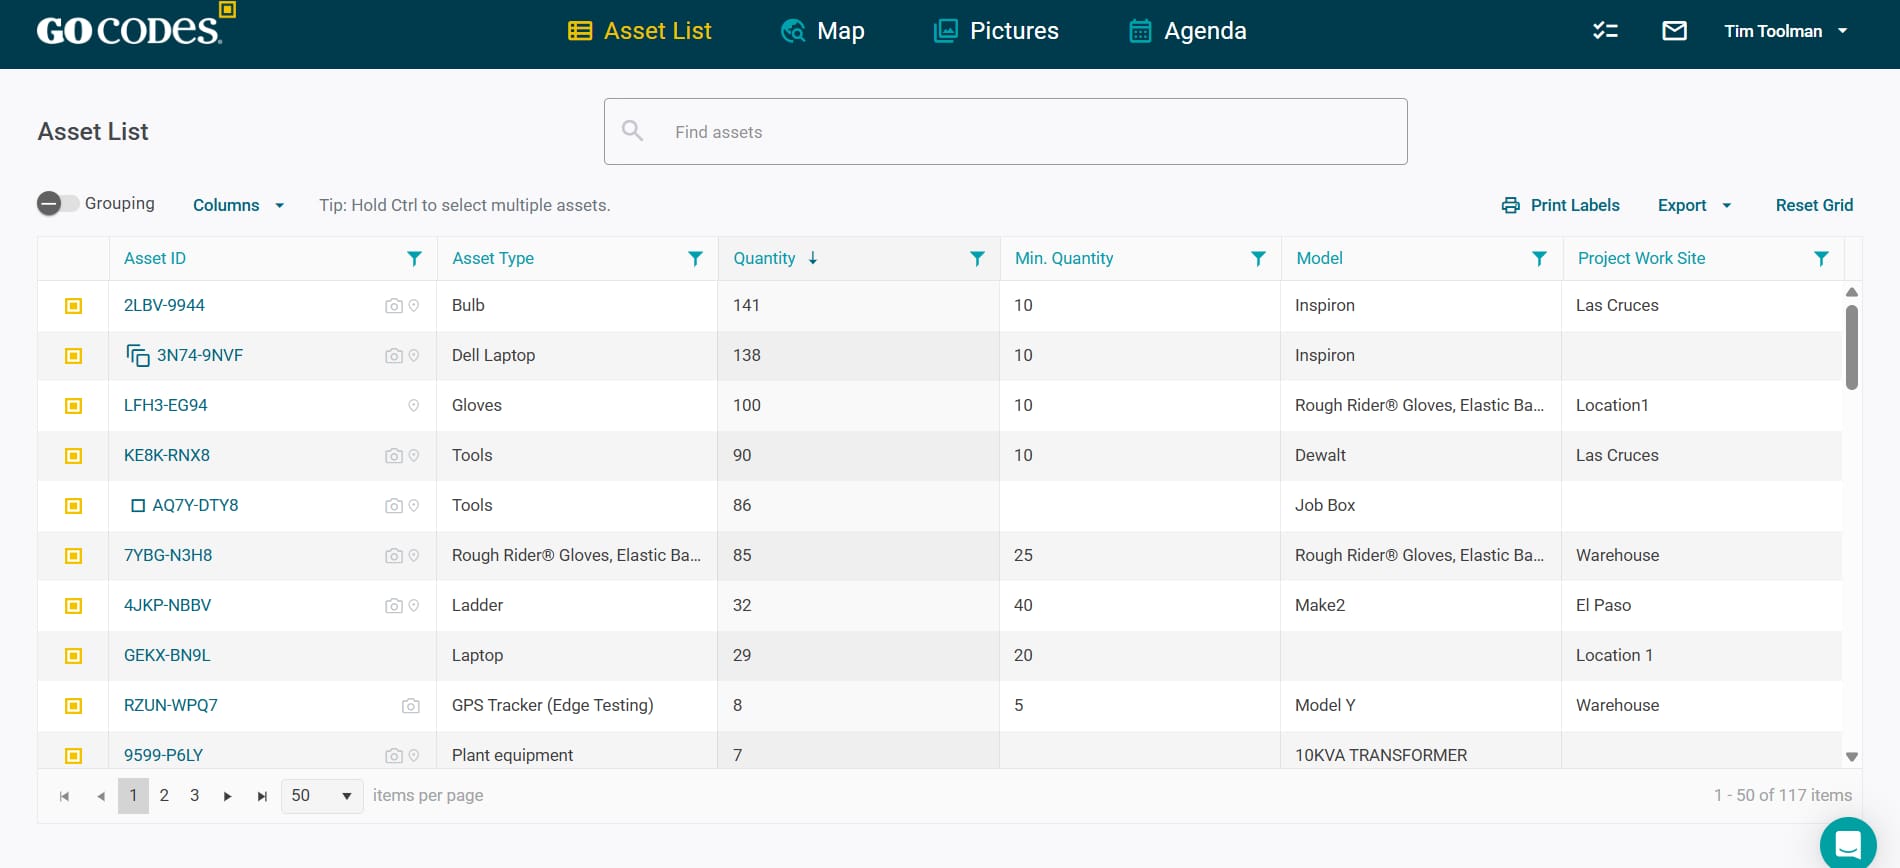Click the filter icon on Asset ID column
The height and width of the screenshot is (868, 1900).
414,259
